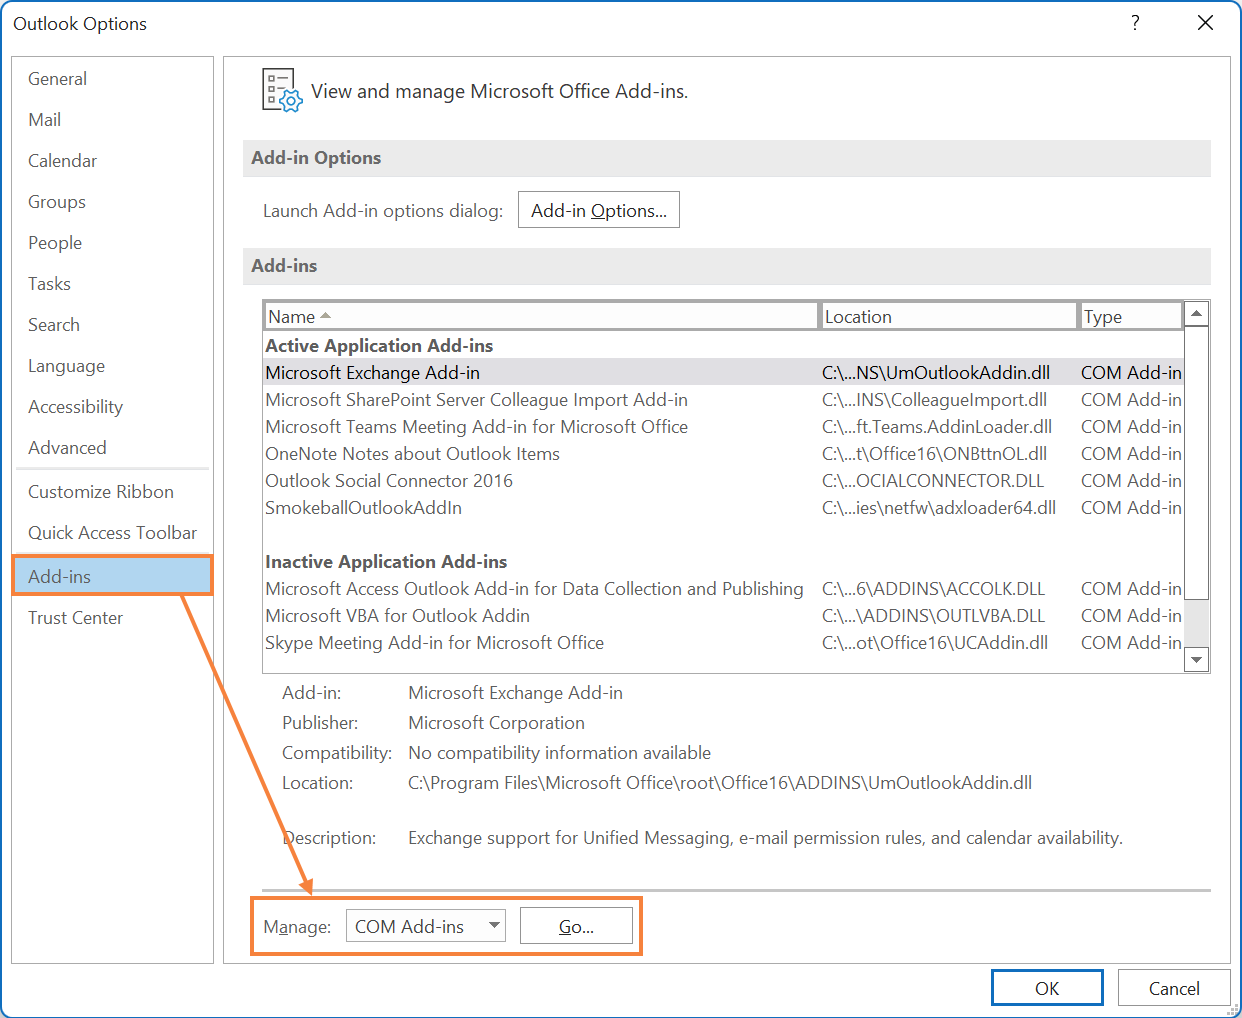Select SmokeballOutlookAddIn in the list
This screenshot has height=1018, width=1242.
tap(363, 508)
